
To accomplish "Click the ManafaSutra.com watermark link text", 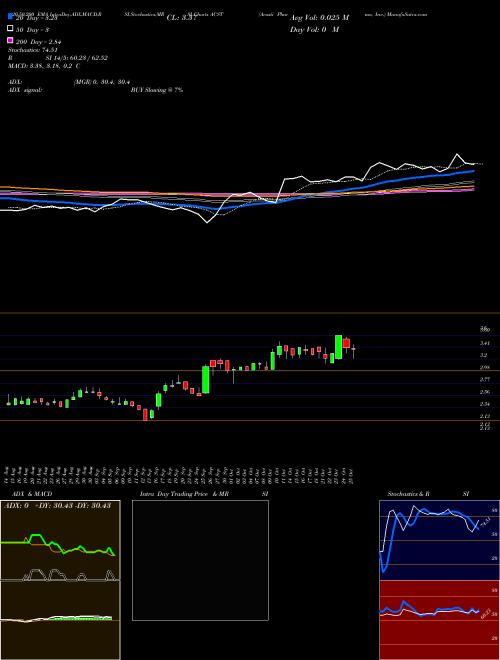I will [x=407, y=14].
